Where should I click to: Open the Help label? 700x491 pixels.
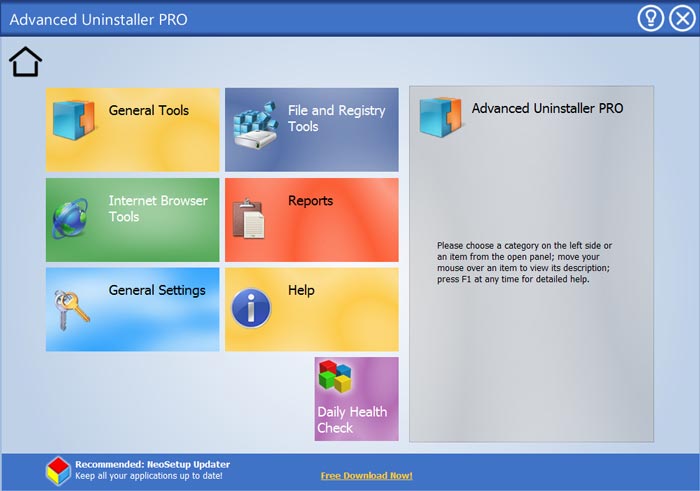tap(301, 290)
